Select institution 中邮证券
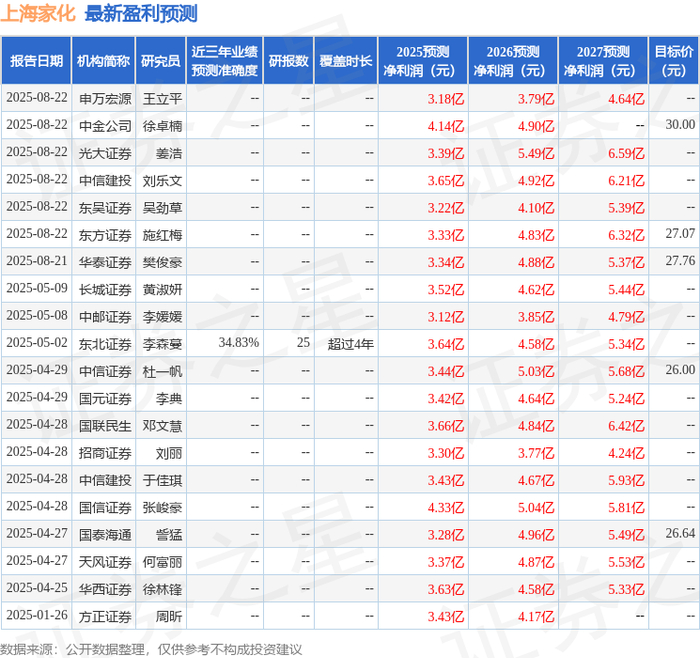Image resolution: width=700 pixels, height=658 pixels. tap(105, 317)
